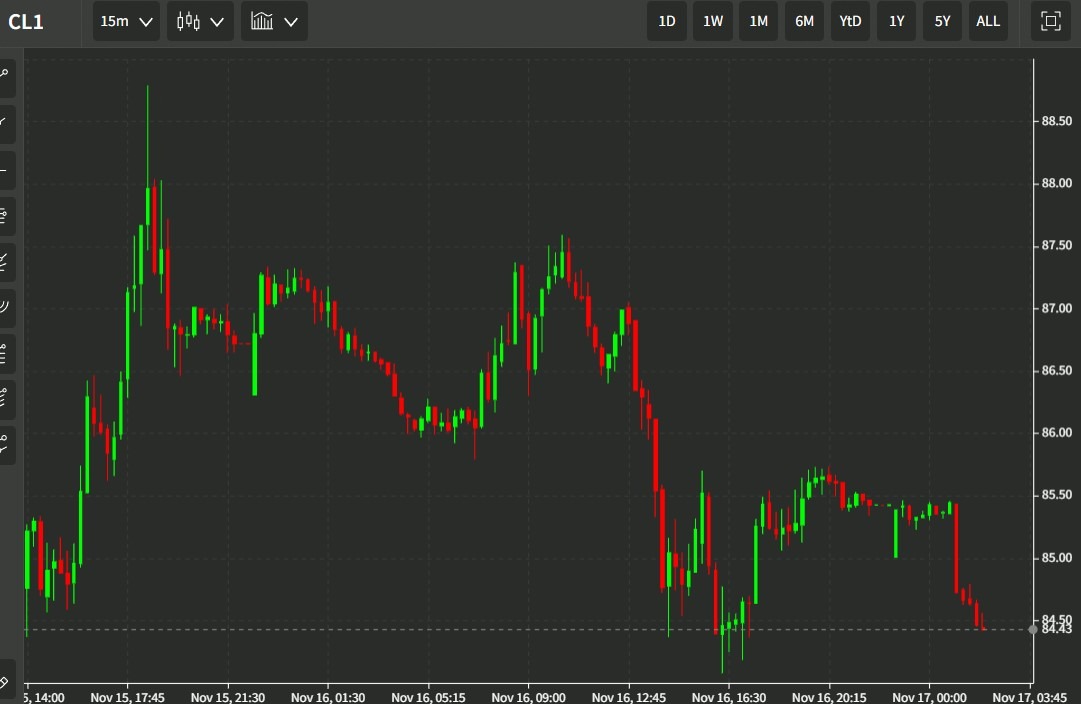
Task: Click the ALL time range button
Action: [988, 21]
